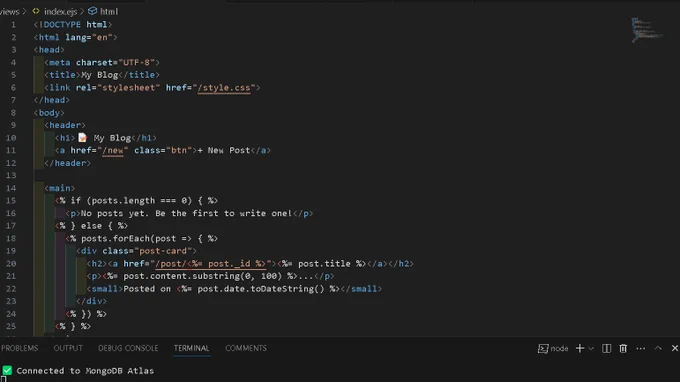
Task: Close the bottom panel
Action: 675,348
